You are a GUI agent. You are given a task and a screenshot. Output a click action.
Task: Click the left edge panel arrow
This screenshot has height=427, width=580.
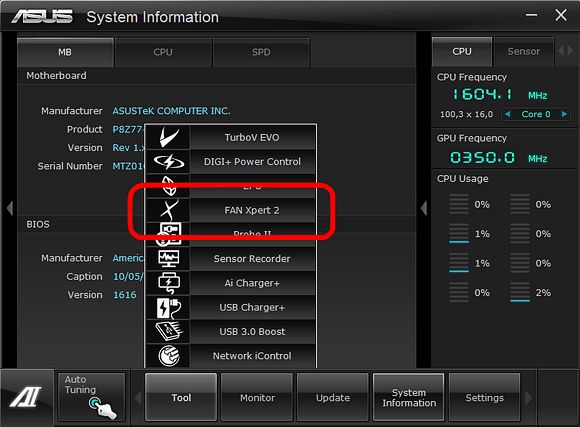point(10,208)
